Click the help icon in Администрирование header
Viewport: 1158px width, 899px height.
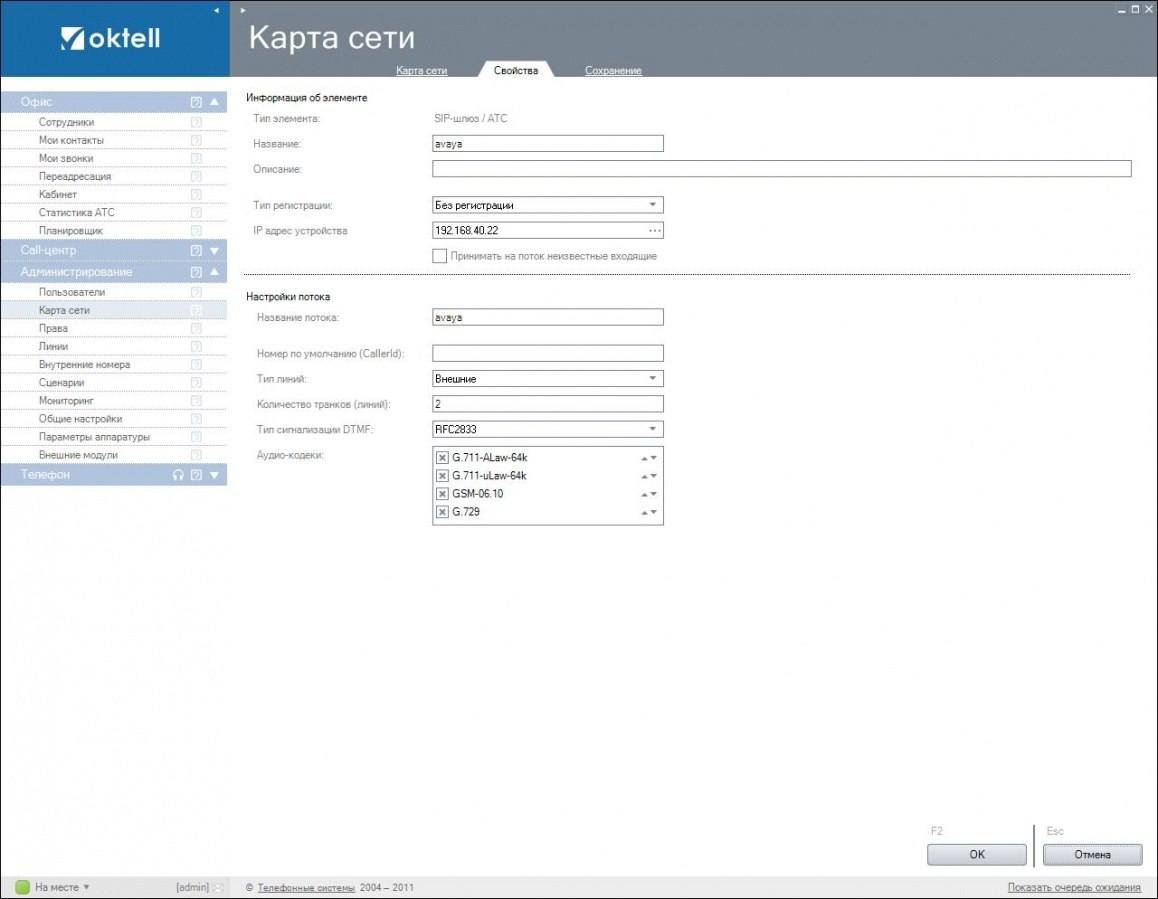196,272
